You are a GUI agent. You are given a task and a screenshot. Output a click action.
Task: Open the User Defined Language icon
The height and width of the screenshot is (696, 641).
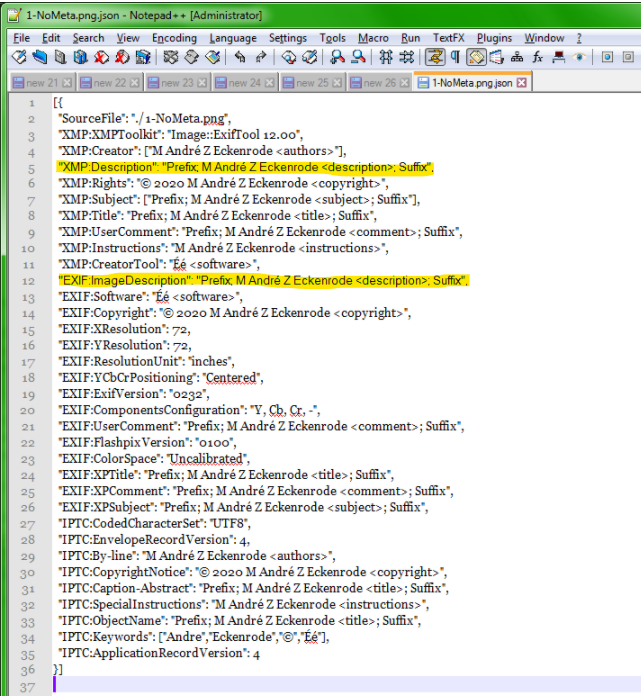click(496, 57)
